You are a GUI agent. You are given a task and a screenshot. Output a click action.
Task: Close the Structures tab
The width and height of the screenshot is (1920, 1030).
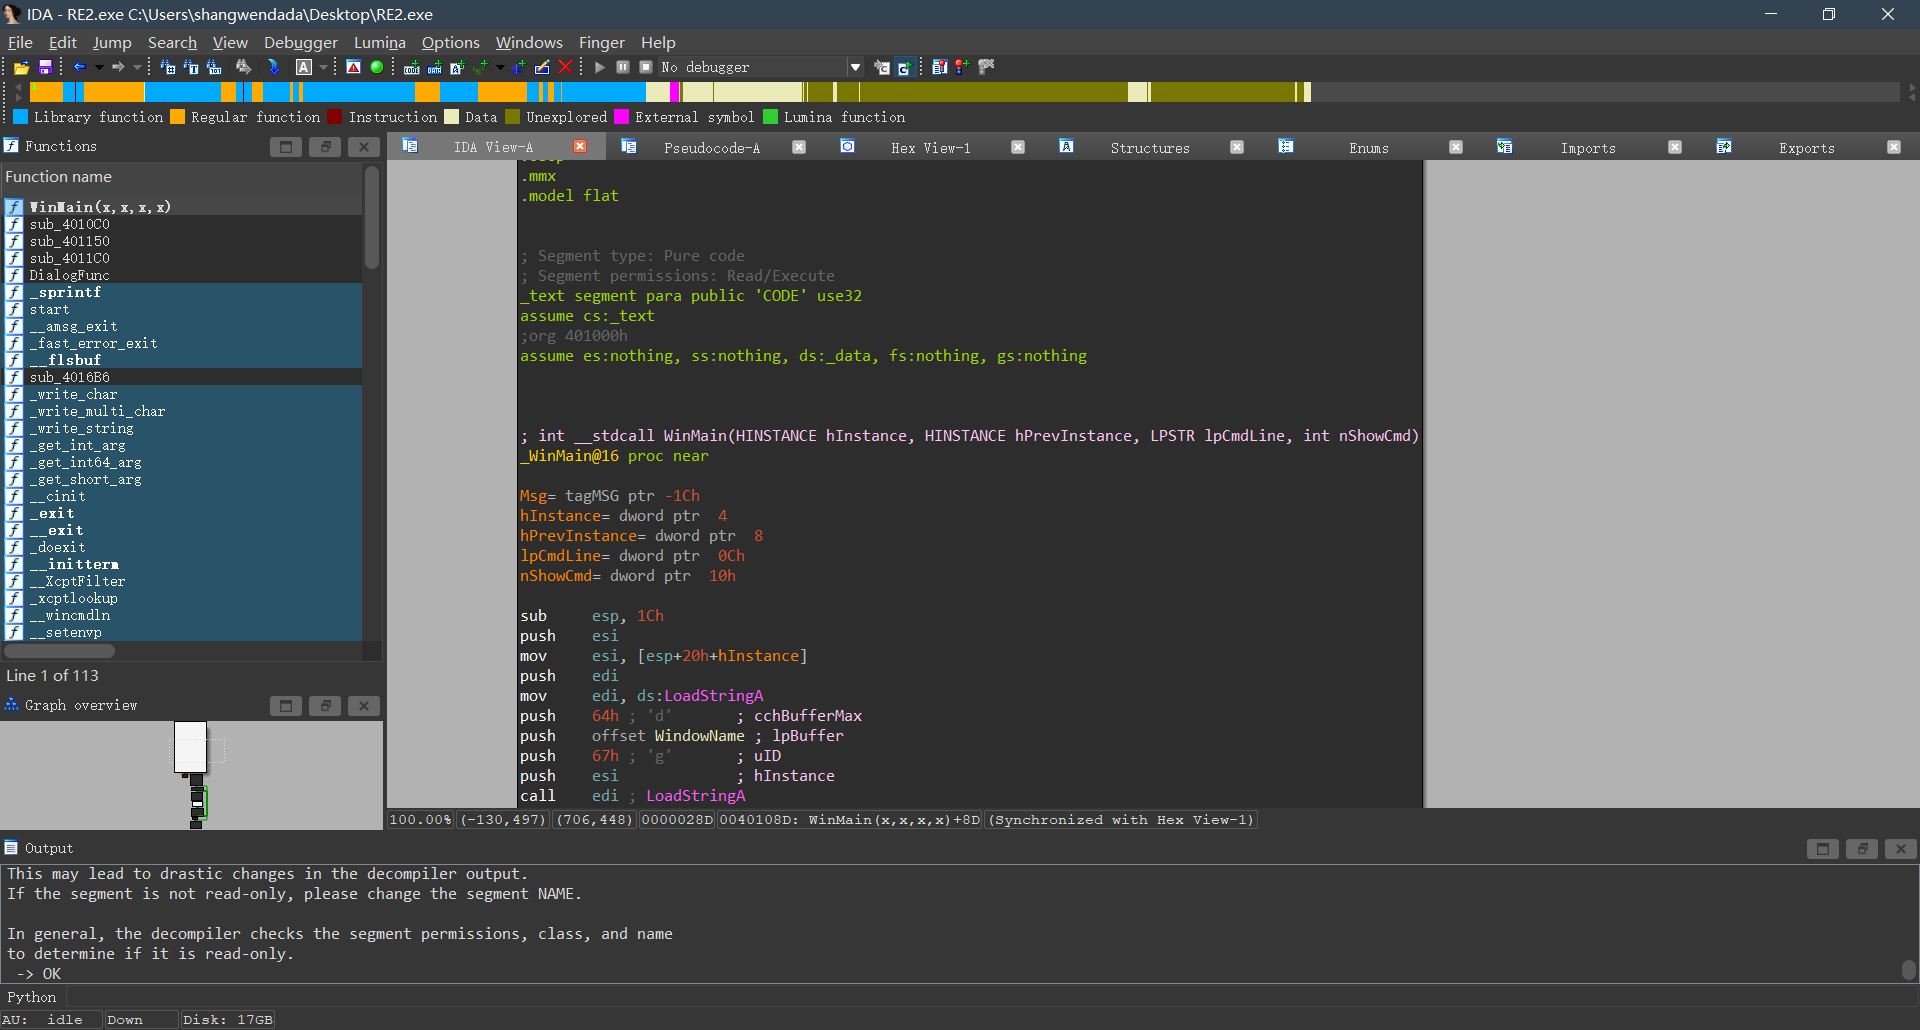(1237, 146)
